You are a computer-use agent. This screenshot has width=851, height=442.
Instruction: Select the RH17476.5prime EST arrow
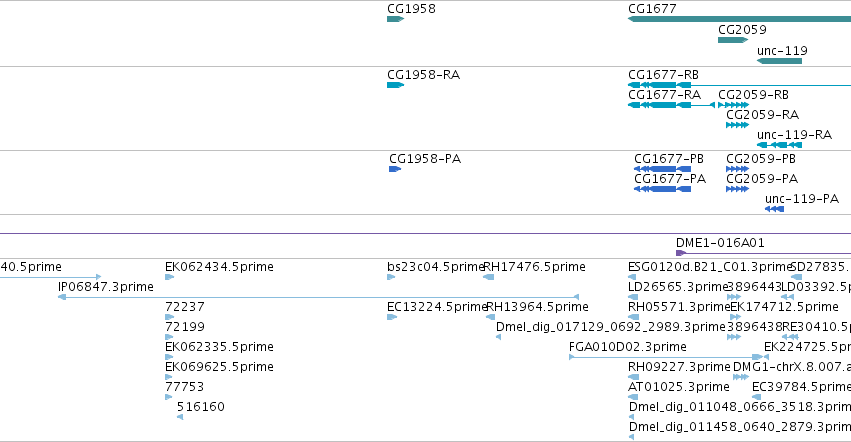click(x=488, y=277)
